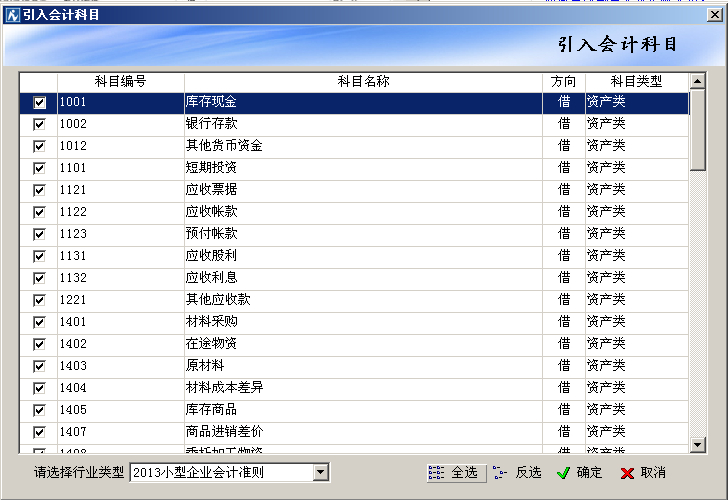Uncheck the checkbox for 1123 预付帐款
Image resolution: width=728 pixels, height=500 pixels.
(39, 234)
